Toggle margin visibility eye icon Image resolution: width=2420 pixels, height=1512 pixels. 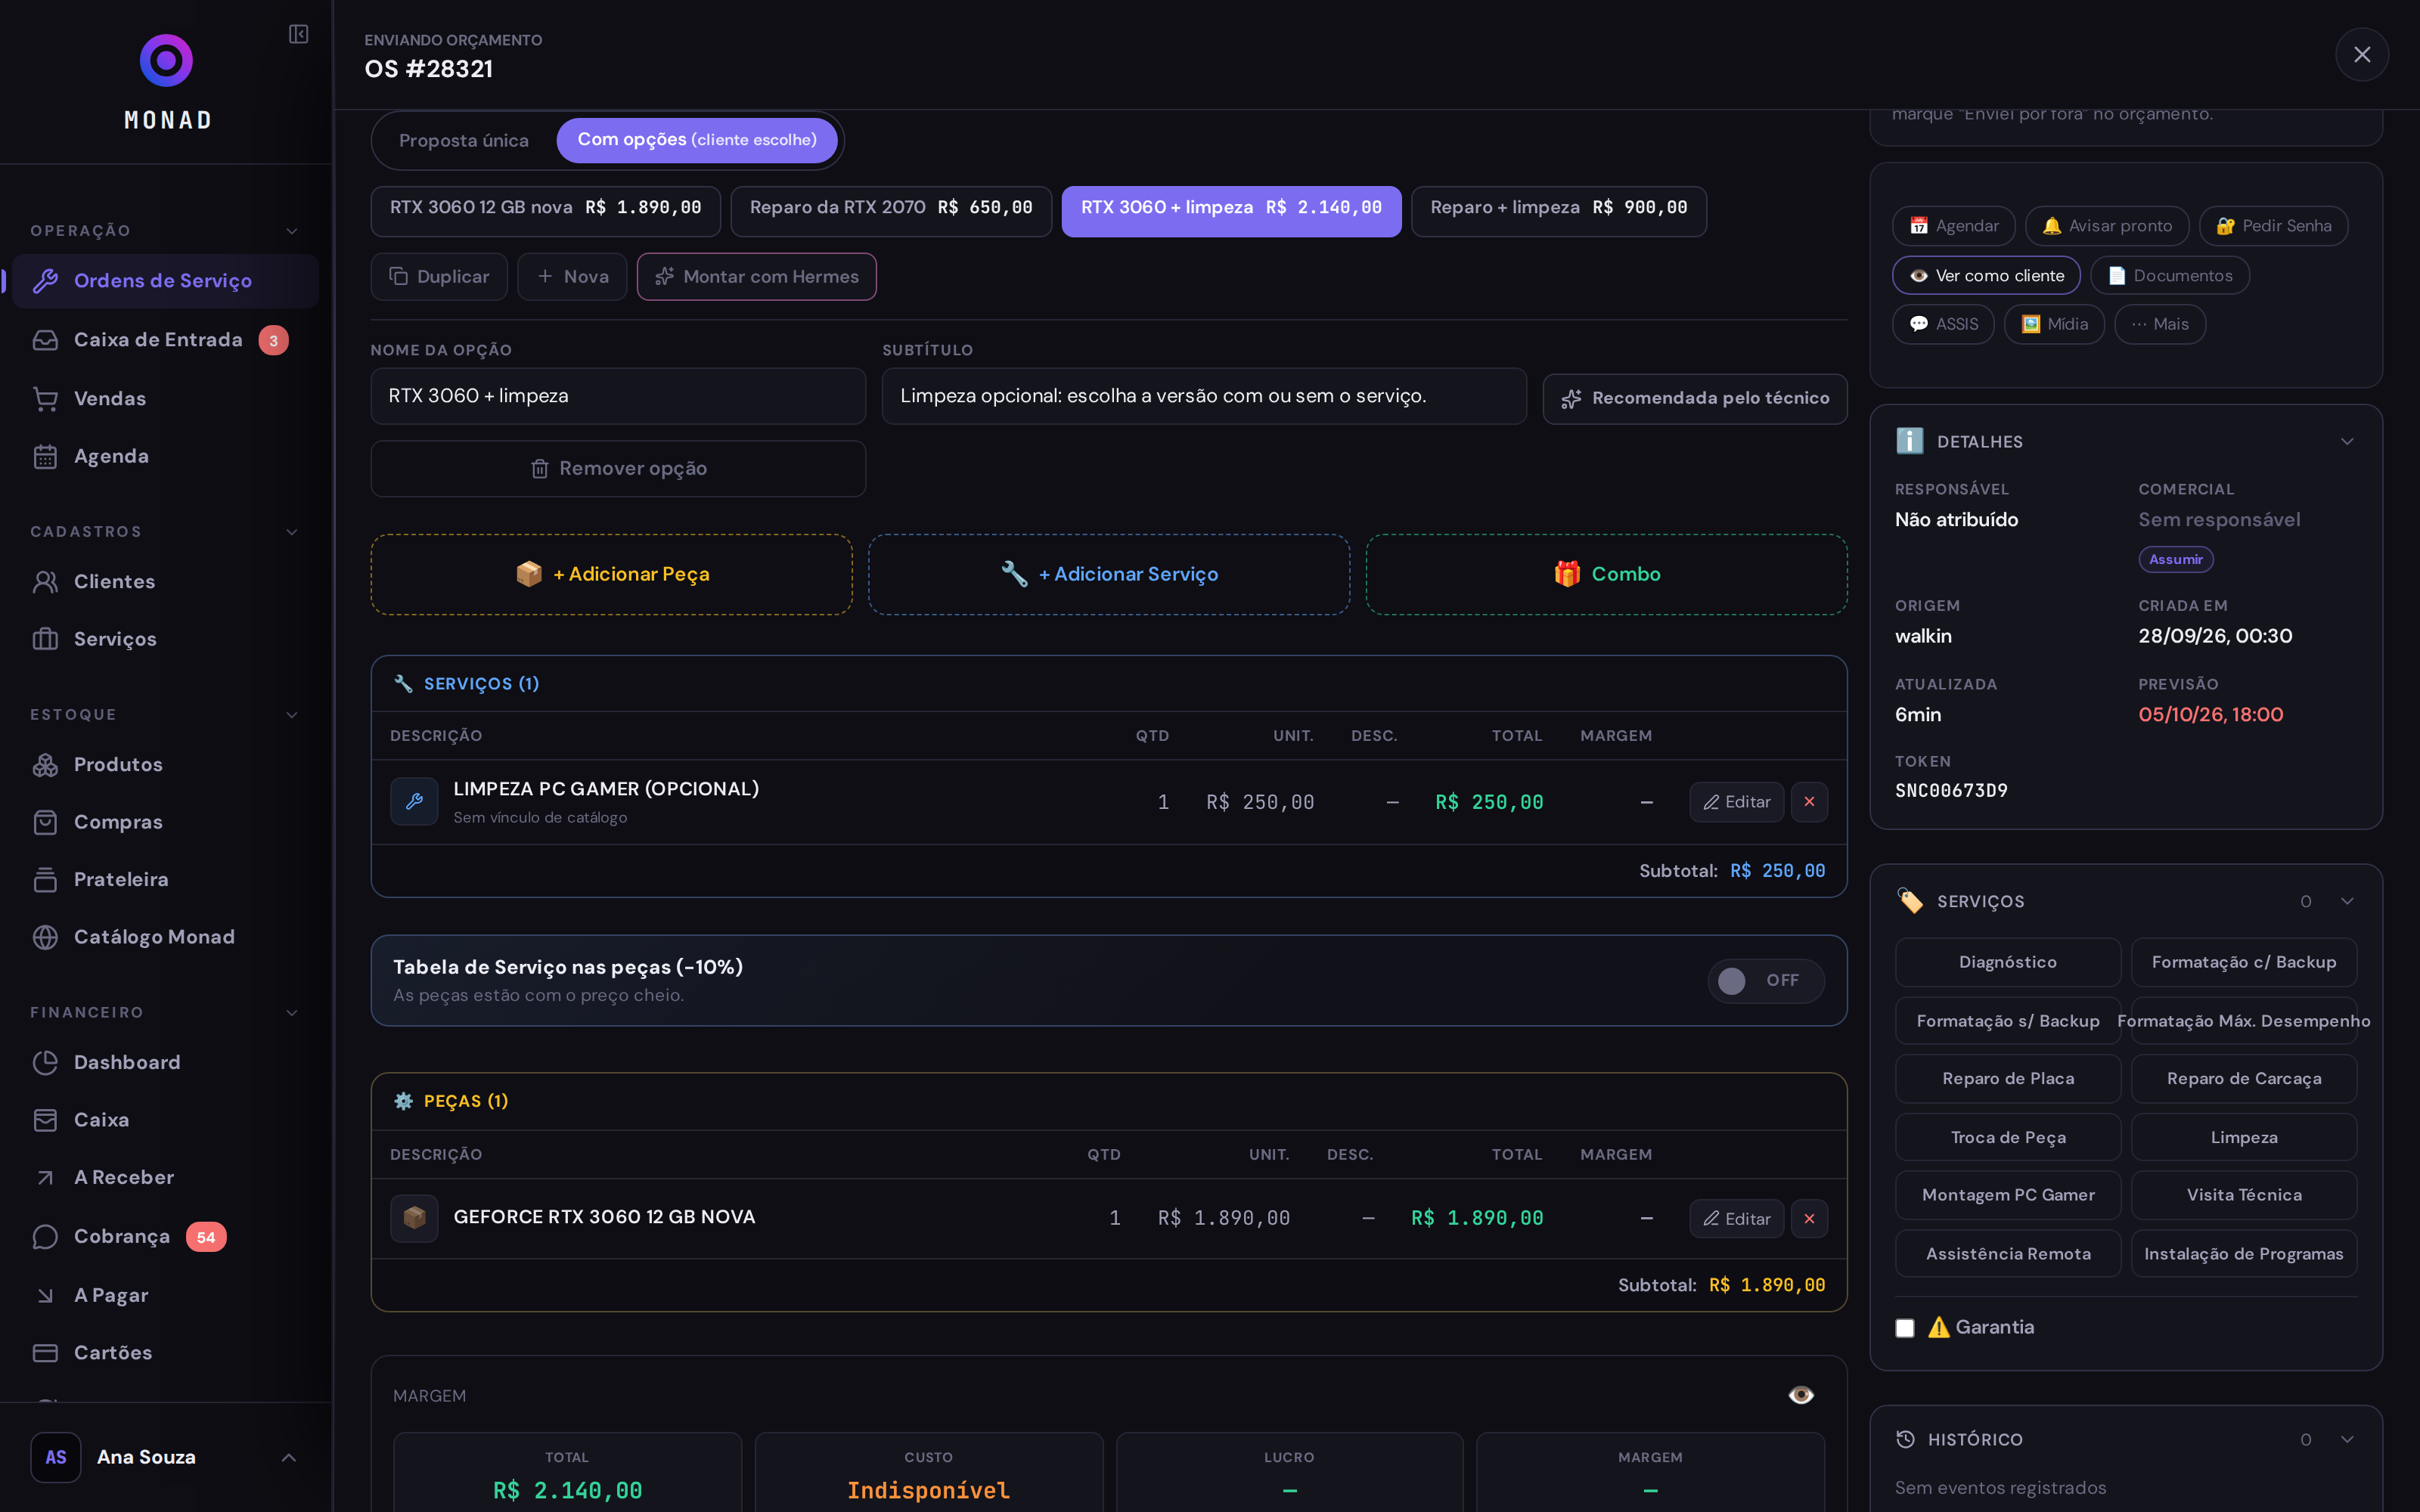(1801, 1395)
